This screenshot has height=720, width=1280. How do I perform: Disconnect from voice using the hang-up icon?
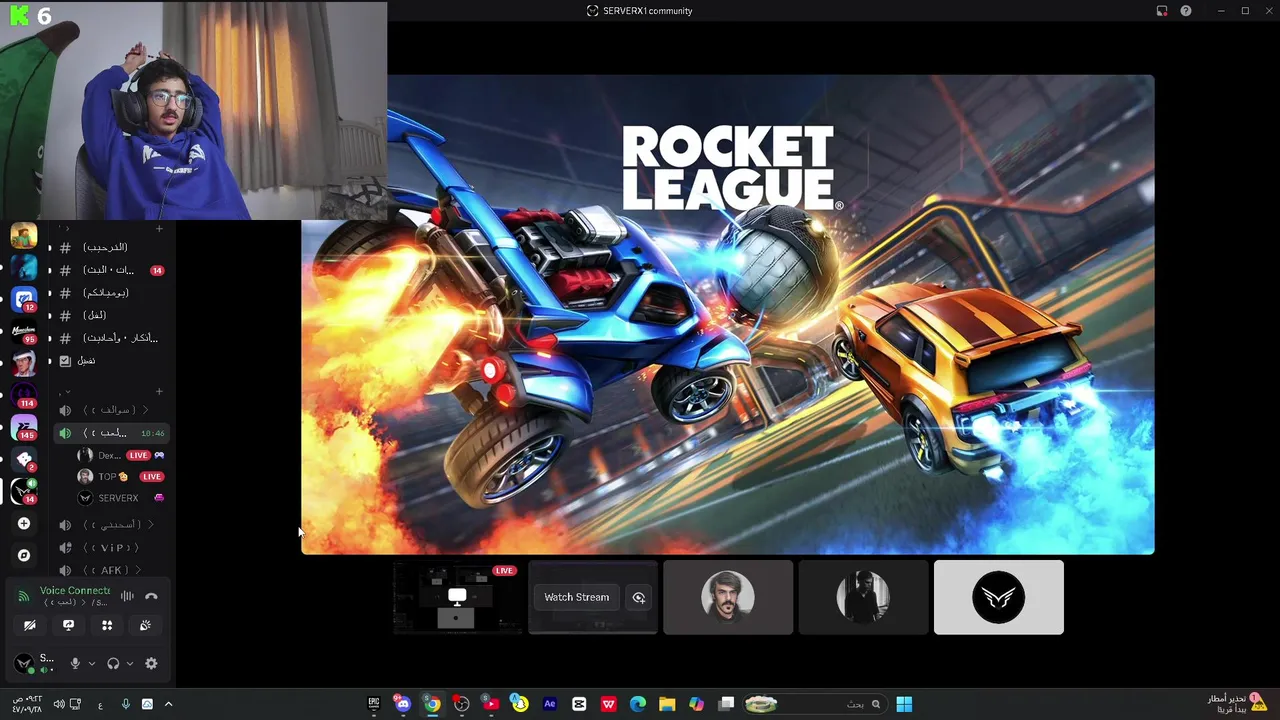[x=151, y=596]
